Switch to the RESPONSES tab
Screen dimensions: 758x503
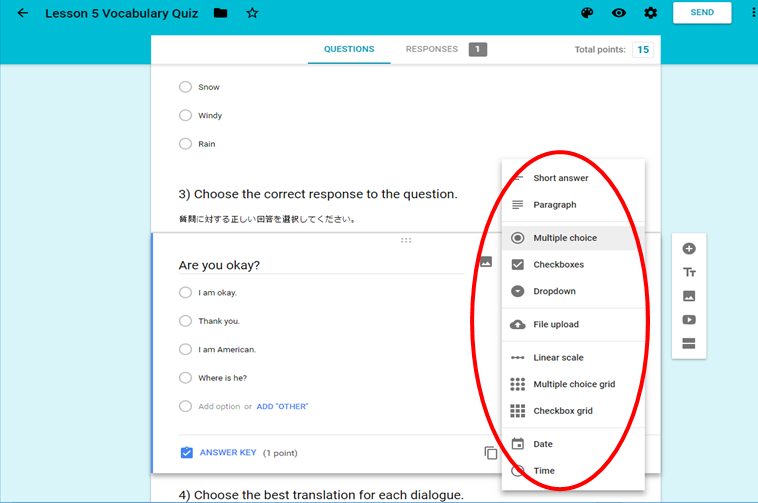click(432, 49)
